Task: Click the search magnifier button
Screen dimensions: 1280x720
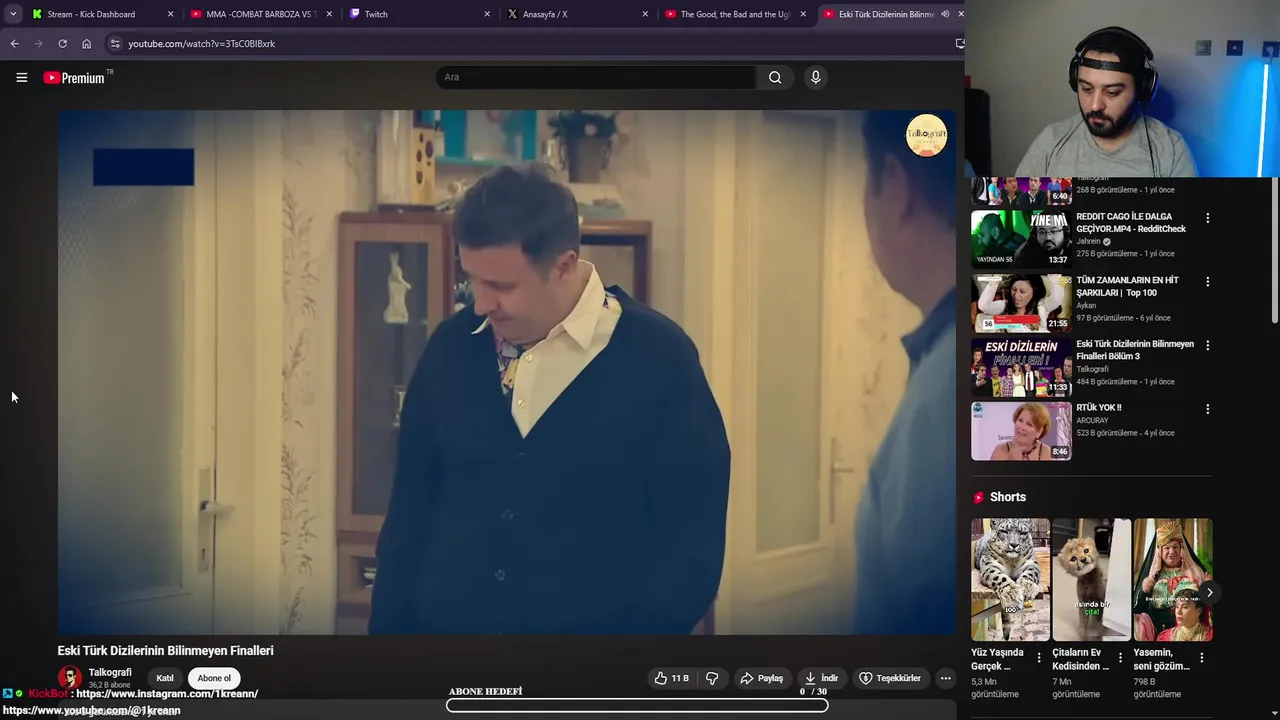Action: [775, 77]
